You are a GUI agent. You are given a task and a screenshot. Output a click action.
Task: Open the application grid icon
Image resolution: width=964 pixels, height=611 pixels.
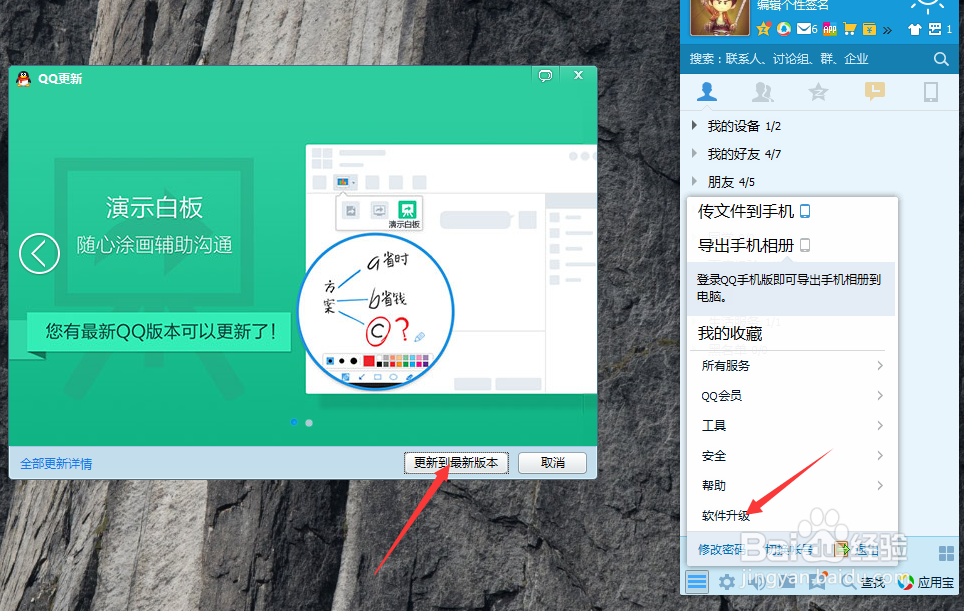tap(946, 553)
